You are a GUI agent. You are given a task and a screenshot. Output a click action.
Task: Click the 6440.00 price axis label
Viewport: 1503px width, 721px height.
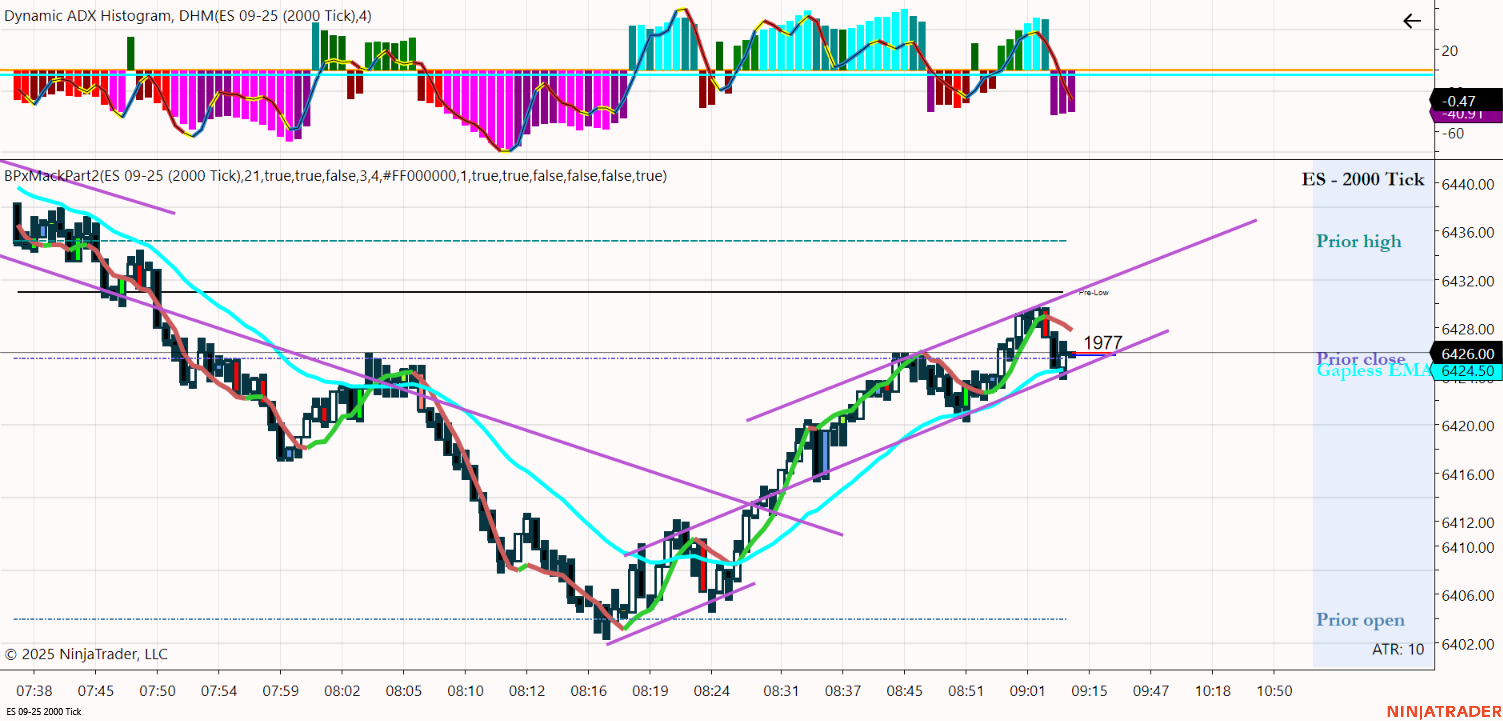pos(1468,184)
